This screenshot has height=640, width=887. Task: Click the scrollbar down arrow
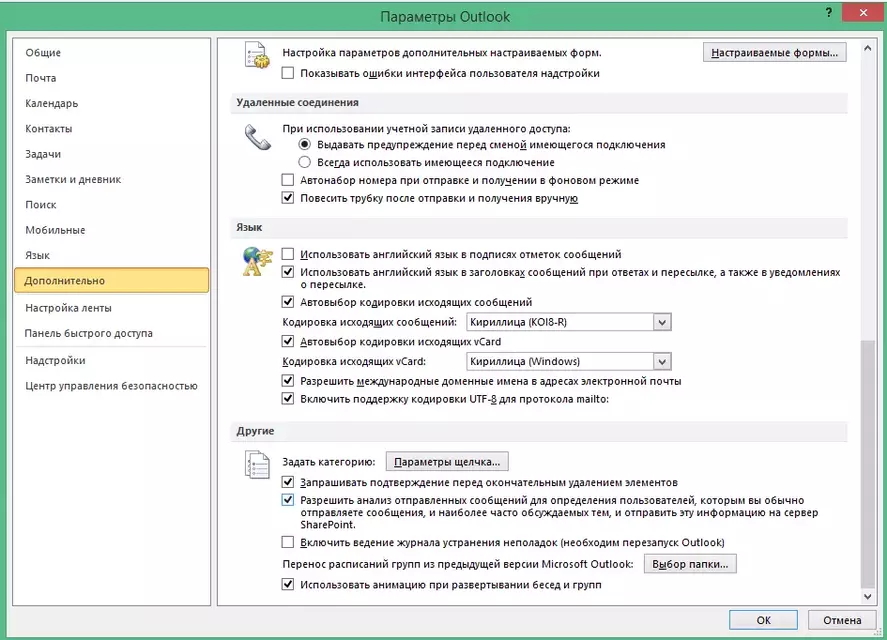(868, 597)
